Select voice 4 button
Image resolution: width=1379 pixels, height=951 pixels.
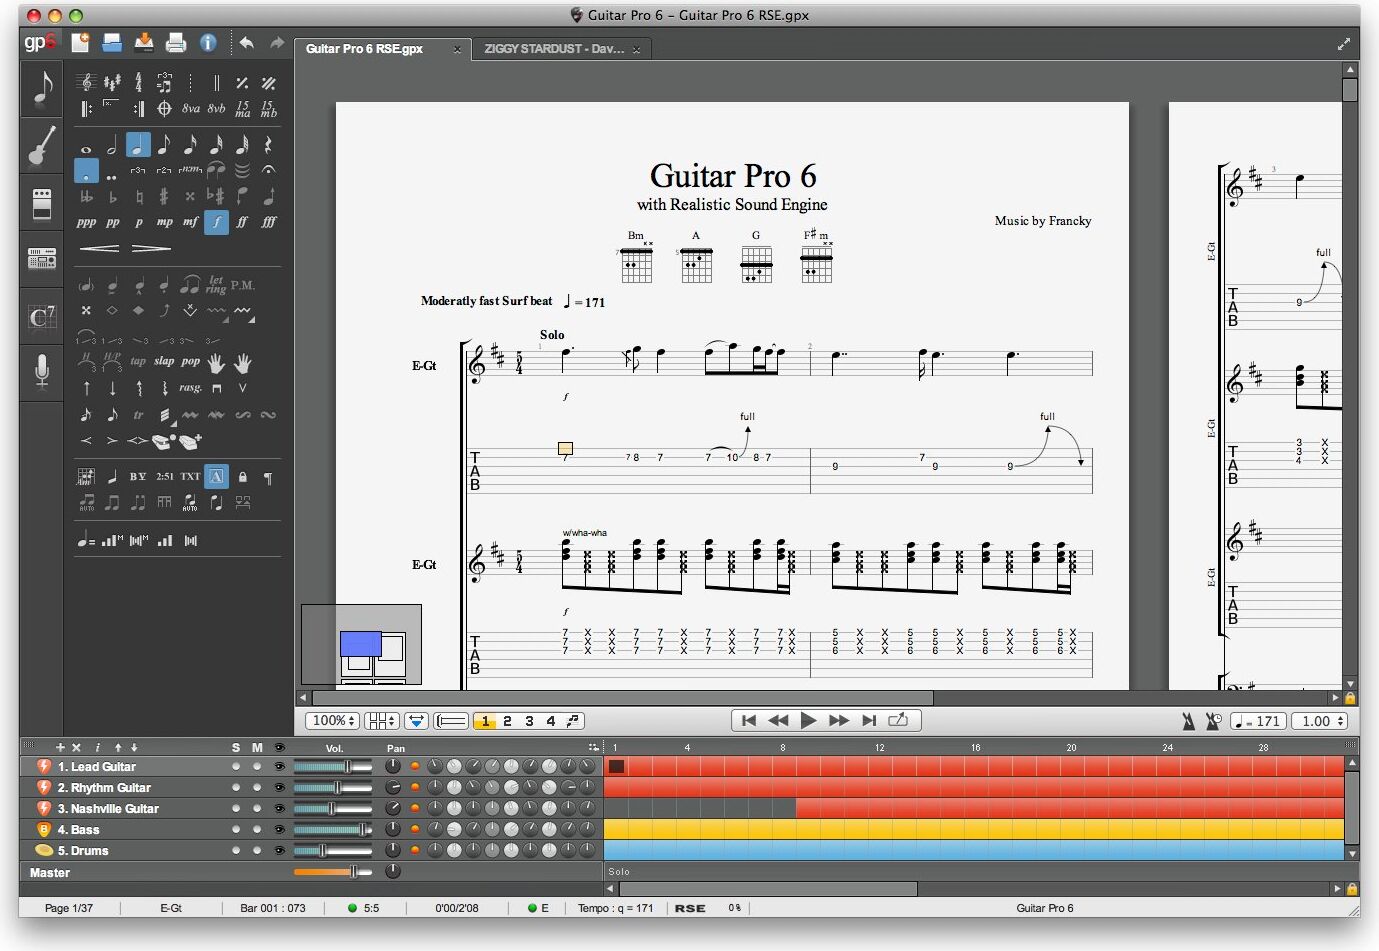pos(551,721)
